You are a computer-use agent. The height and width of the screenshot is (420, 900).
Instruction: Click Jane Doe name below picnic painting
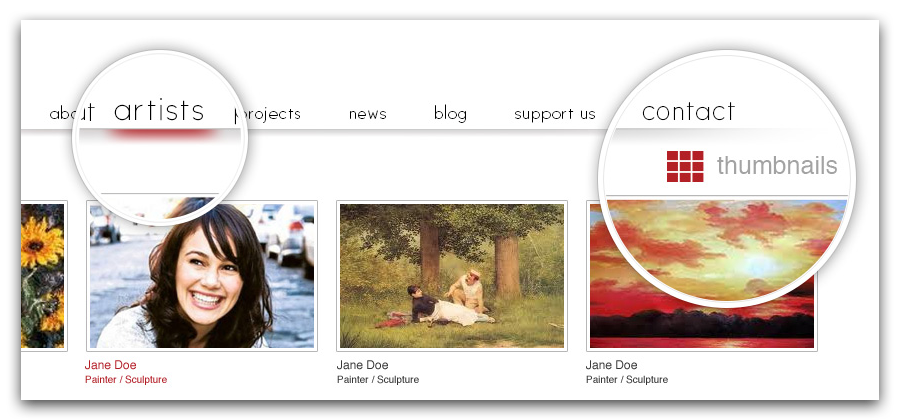362,365
